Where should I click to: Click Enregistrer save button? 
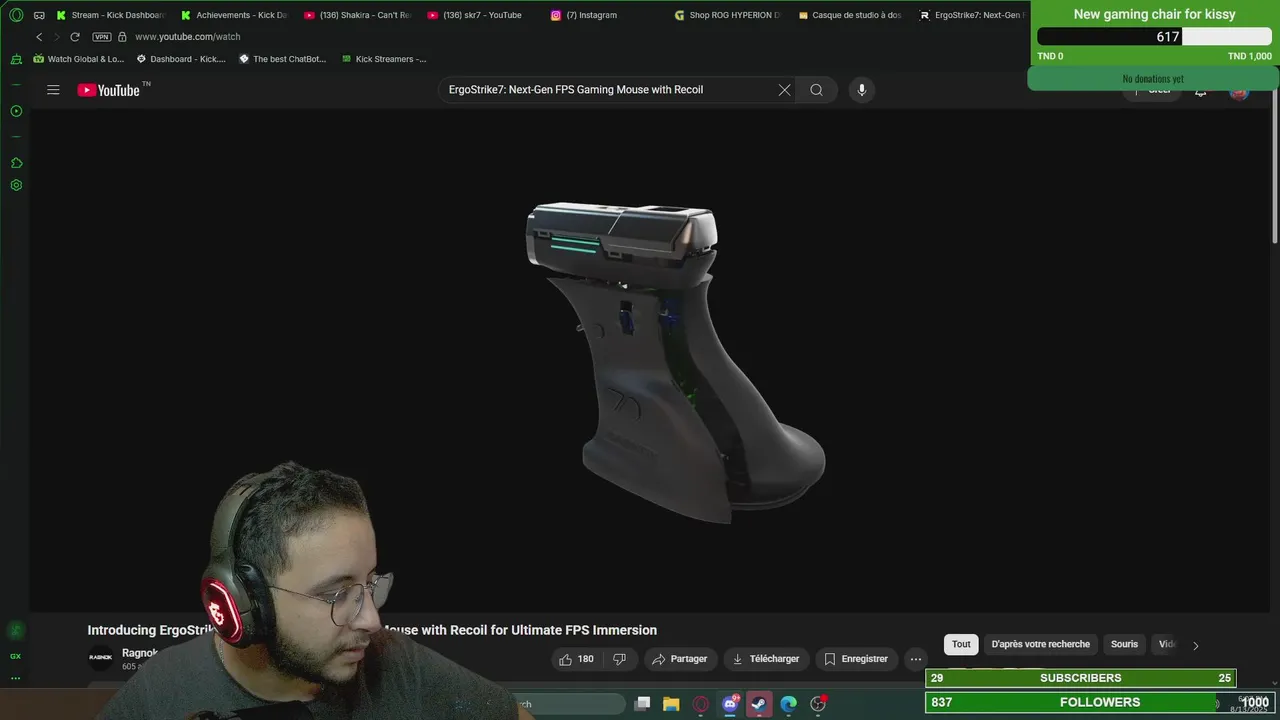pos(856,659)
